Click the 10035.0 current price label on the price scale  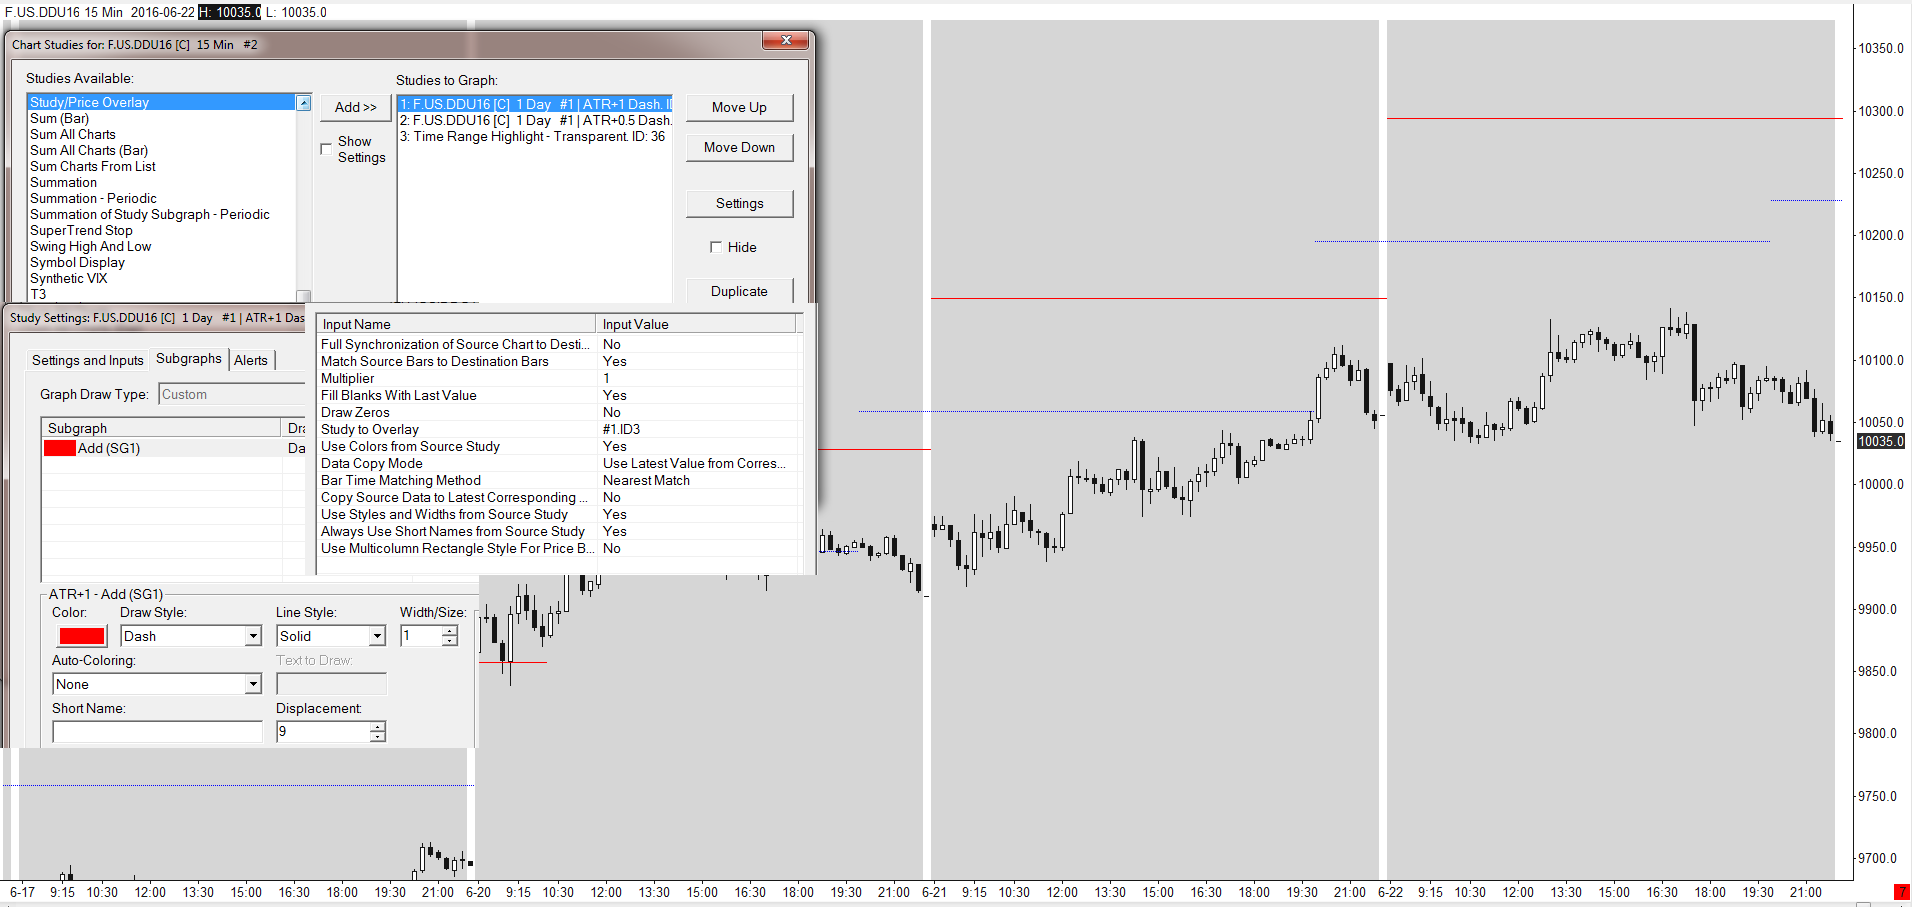coord(1881,441)
